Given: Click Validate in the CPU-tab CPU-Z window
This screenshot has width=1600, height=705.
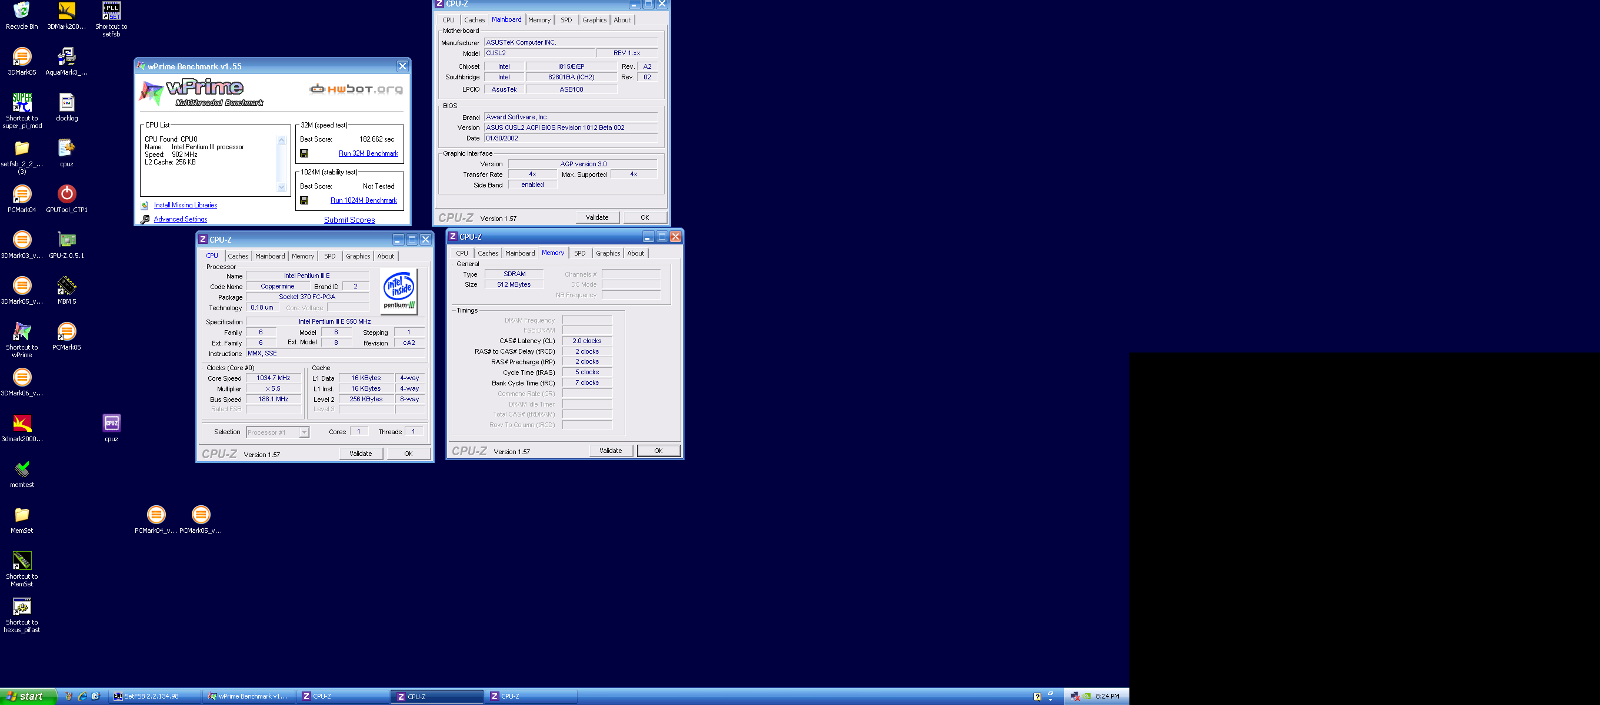Looking at the screenshot, I should point(361,453).
